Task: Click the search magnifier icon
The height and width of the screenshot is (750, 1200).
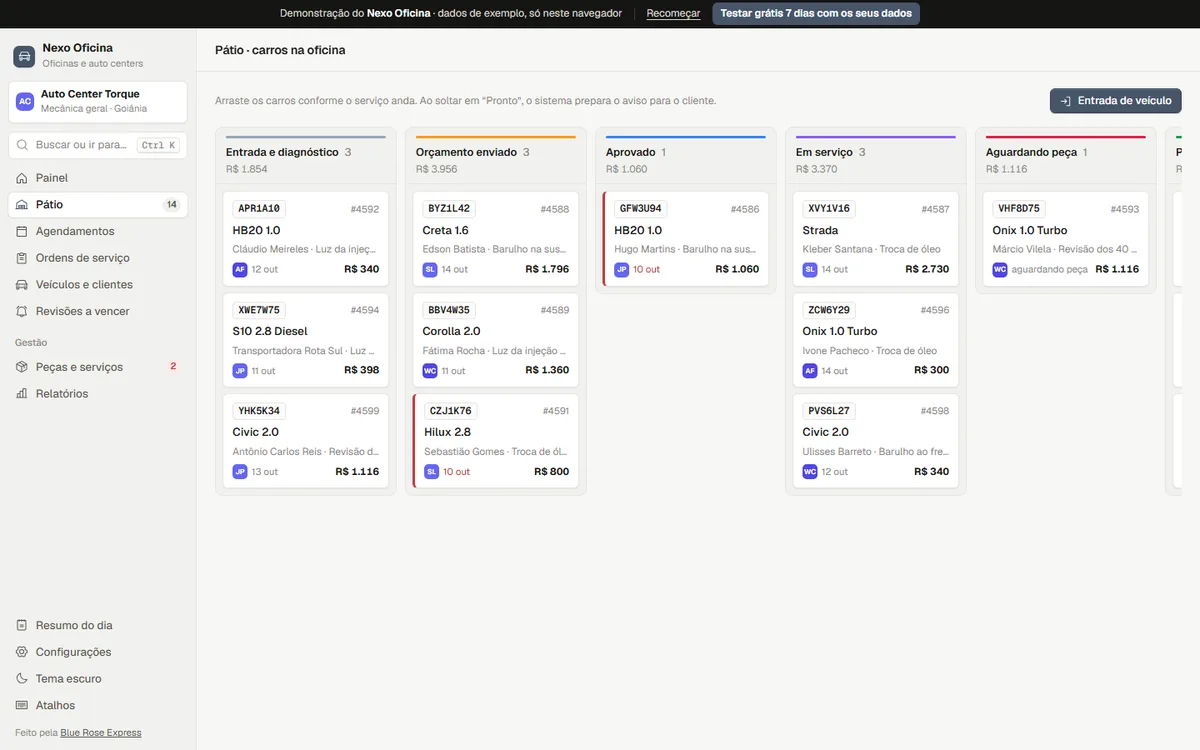Action: pos(24,145)
